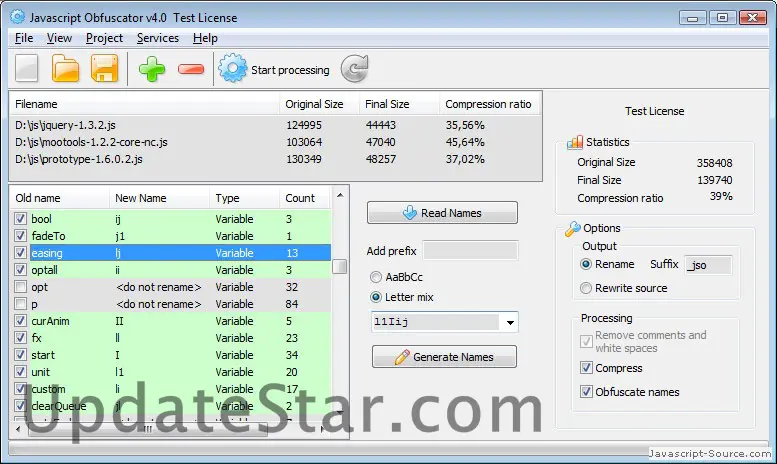777x464 pixels.
Task: Toggle the easing row checkbox
Action: click(20, 252)
